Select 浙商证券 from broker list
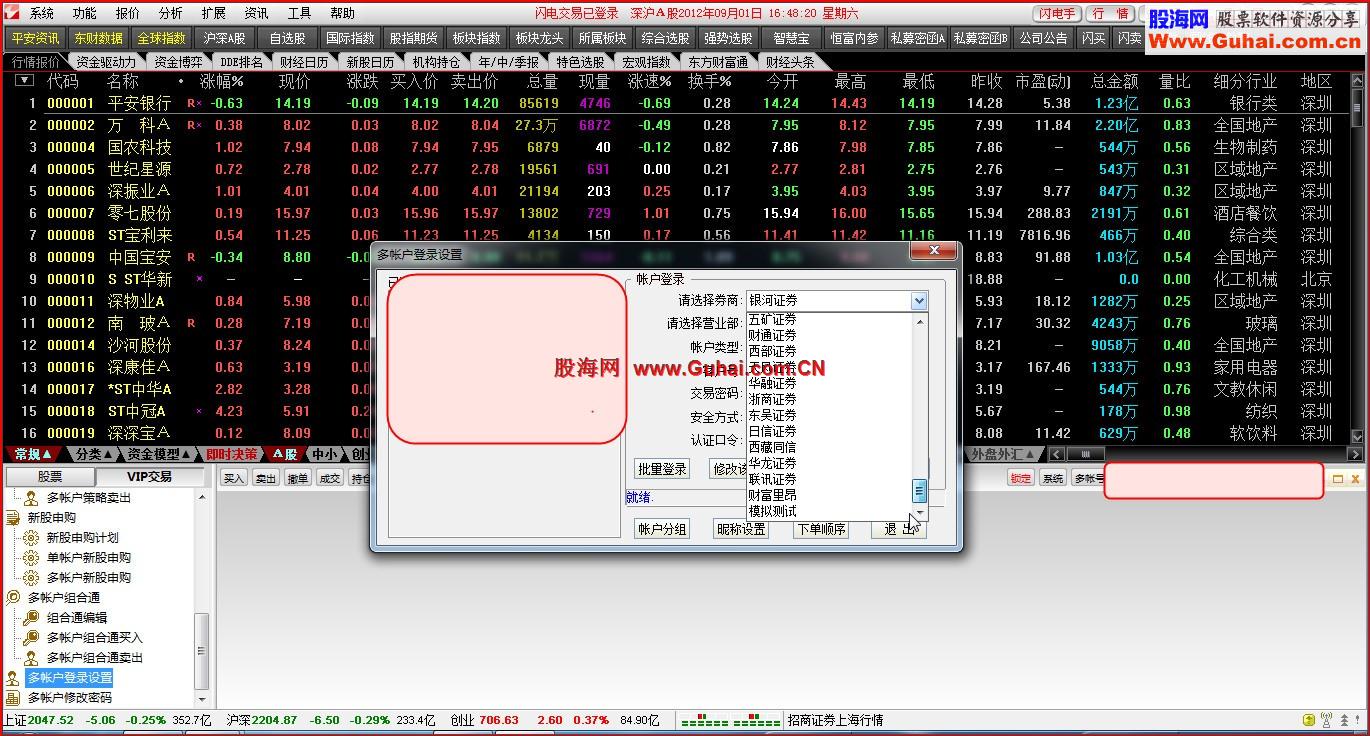The height and width of the screenshot is (736, 1370). click(x=772, y=399)
